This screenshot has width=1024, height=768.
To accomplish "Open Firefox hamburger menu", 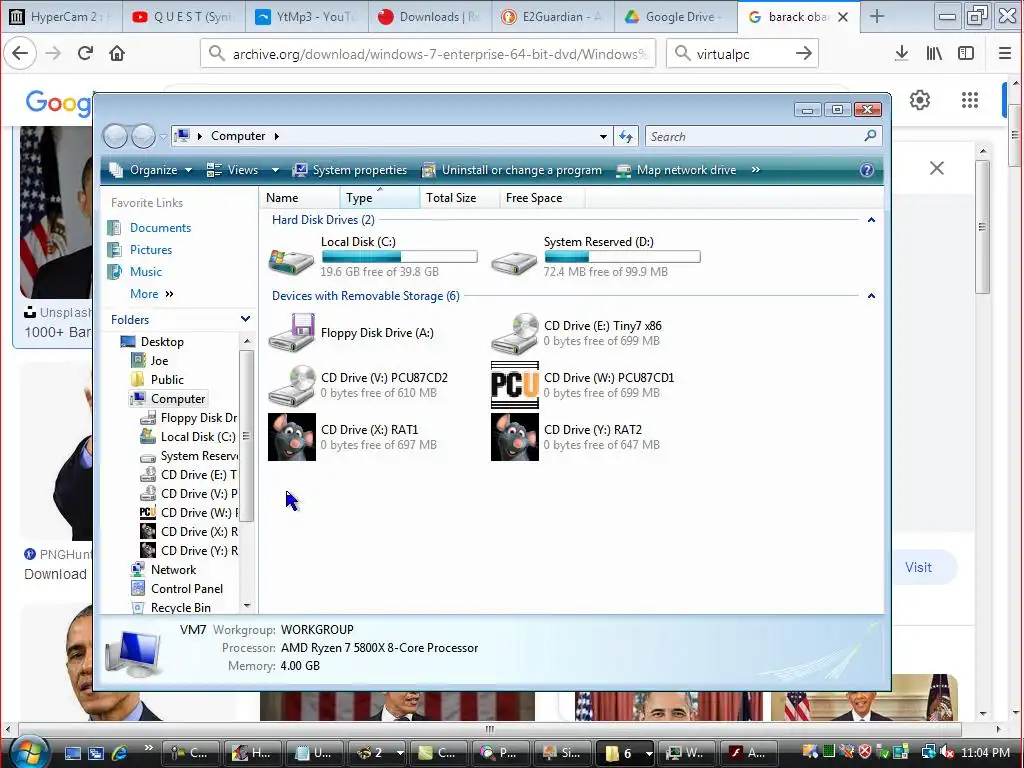I will [1004, 54].
